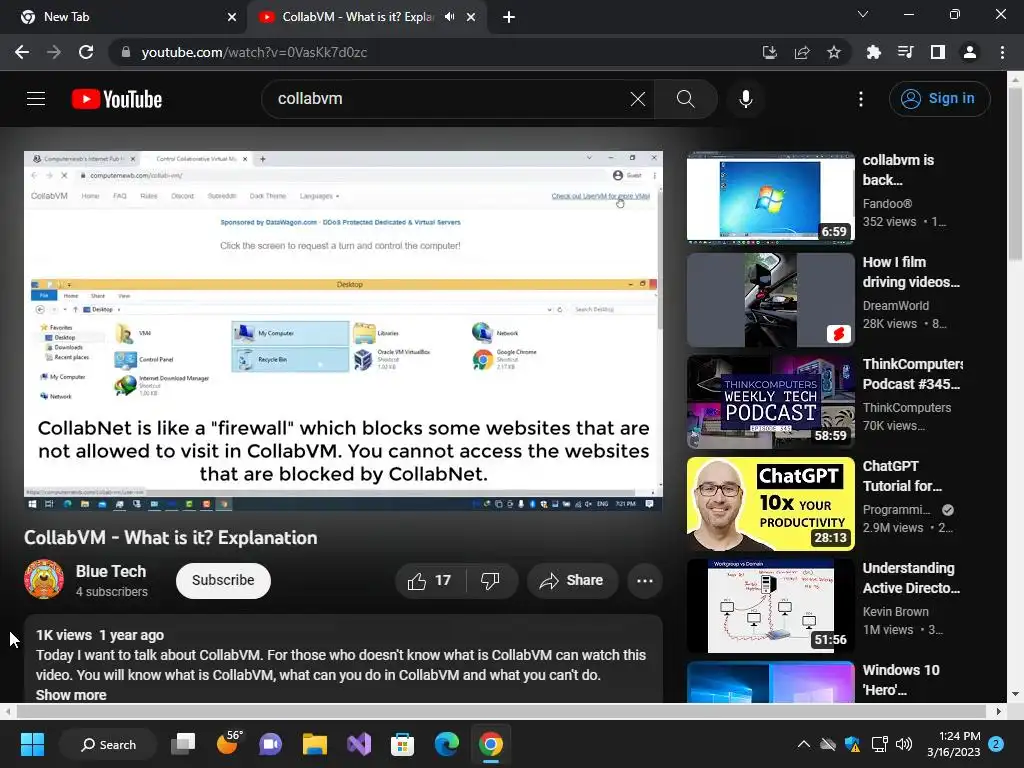Select the CollabVM video tab
The width and height of the screenshot is (1024, 768).
click(x=366, y=17)
